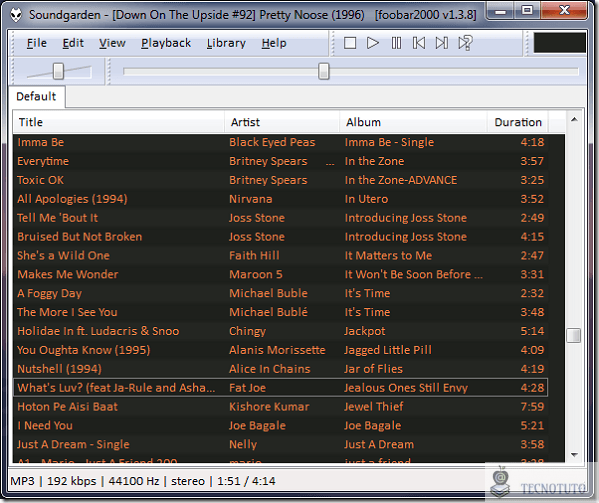The height and width of the screenshot is (503, 599).
Task: Click the seek bar position handle
Action: pyautogui.click(x=324, y=71)
